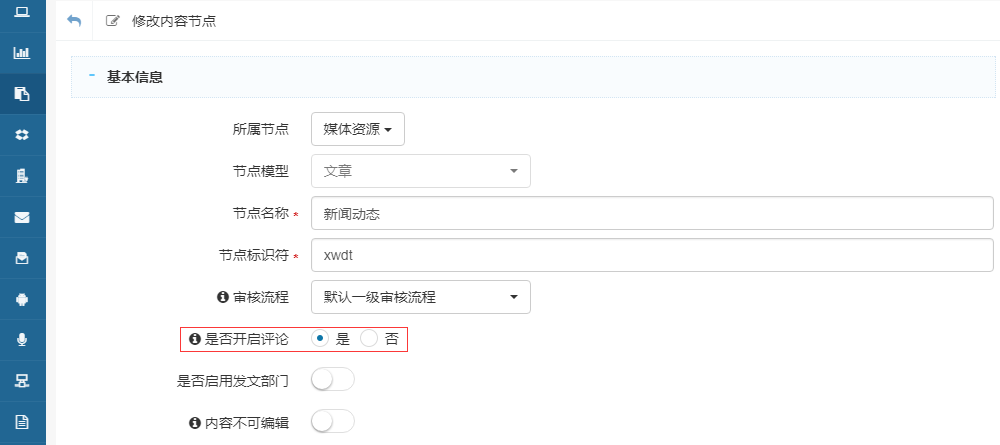The height and width of the screenshot is (445, 1000).
Task: Click the inbox tray sidebar icon
Action: pos(21,258)
